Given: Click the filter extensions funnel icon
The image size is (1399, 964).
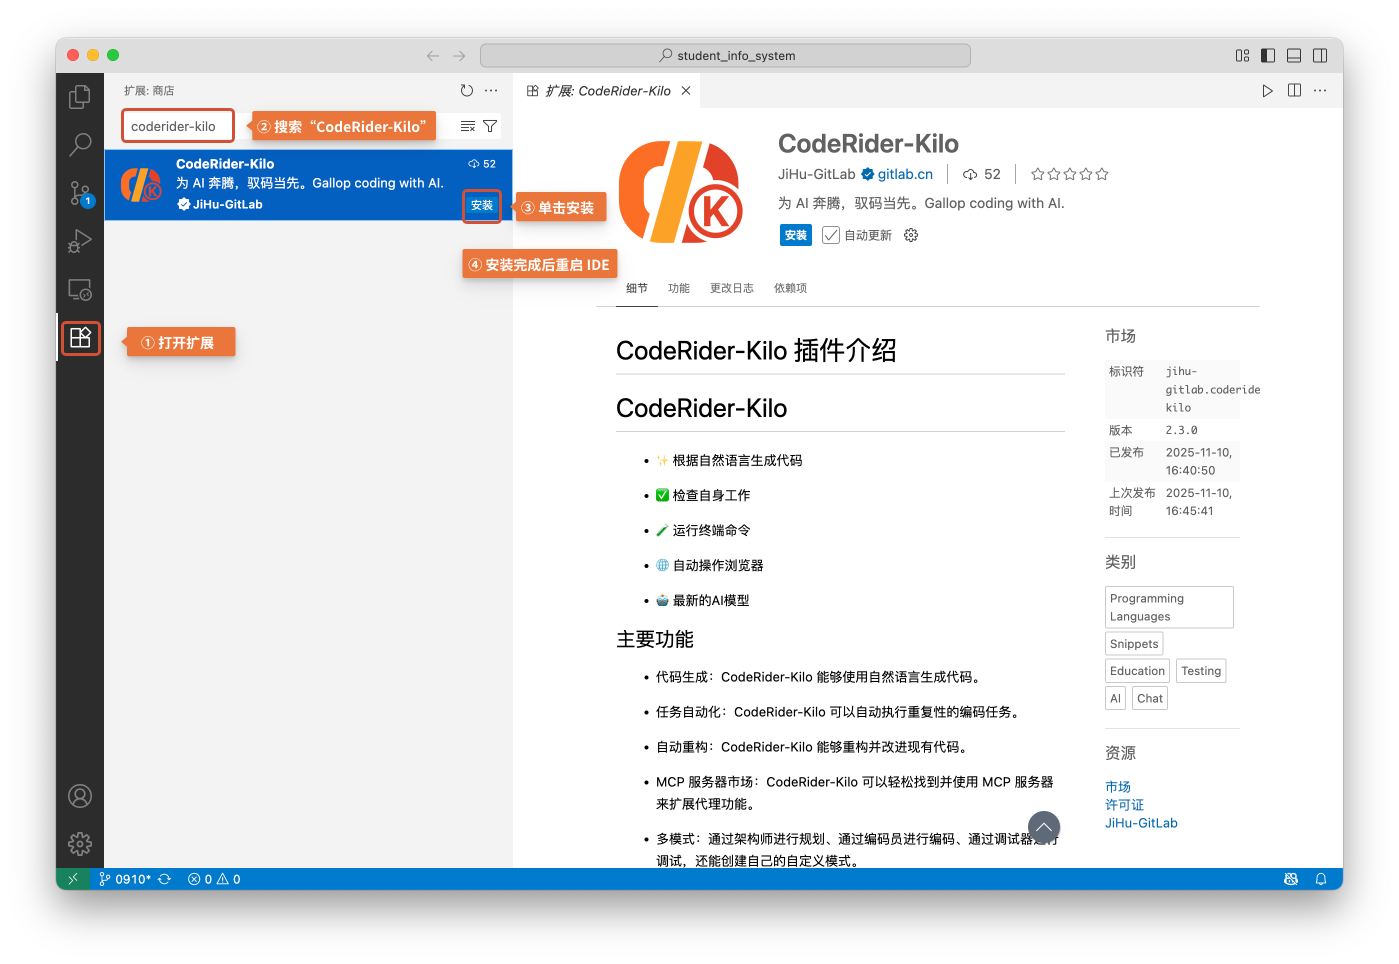Looking at the screenshot, I should (x=490, y=126).
